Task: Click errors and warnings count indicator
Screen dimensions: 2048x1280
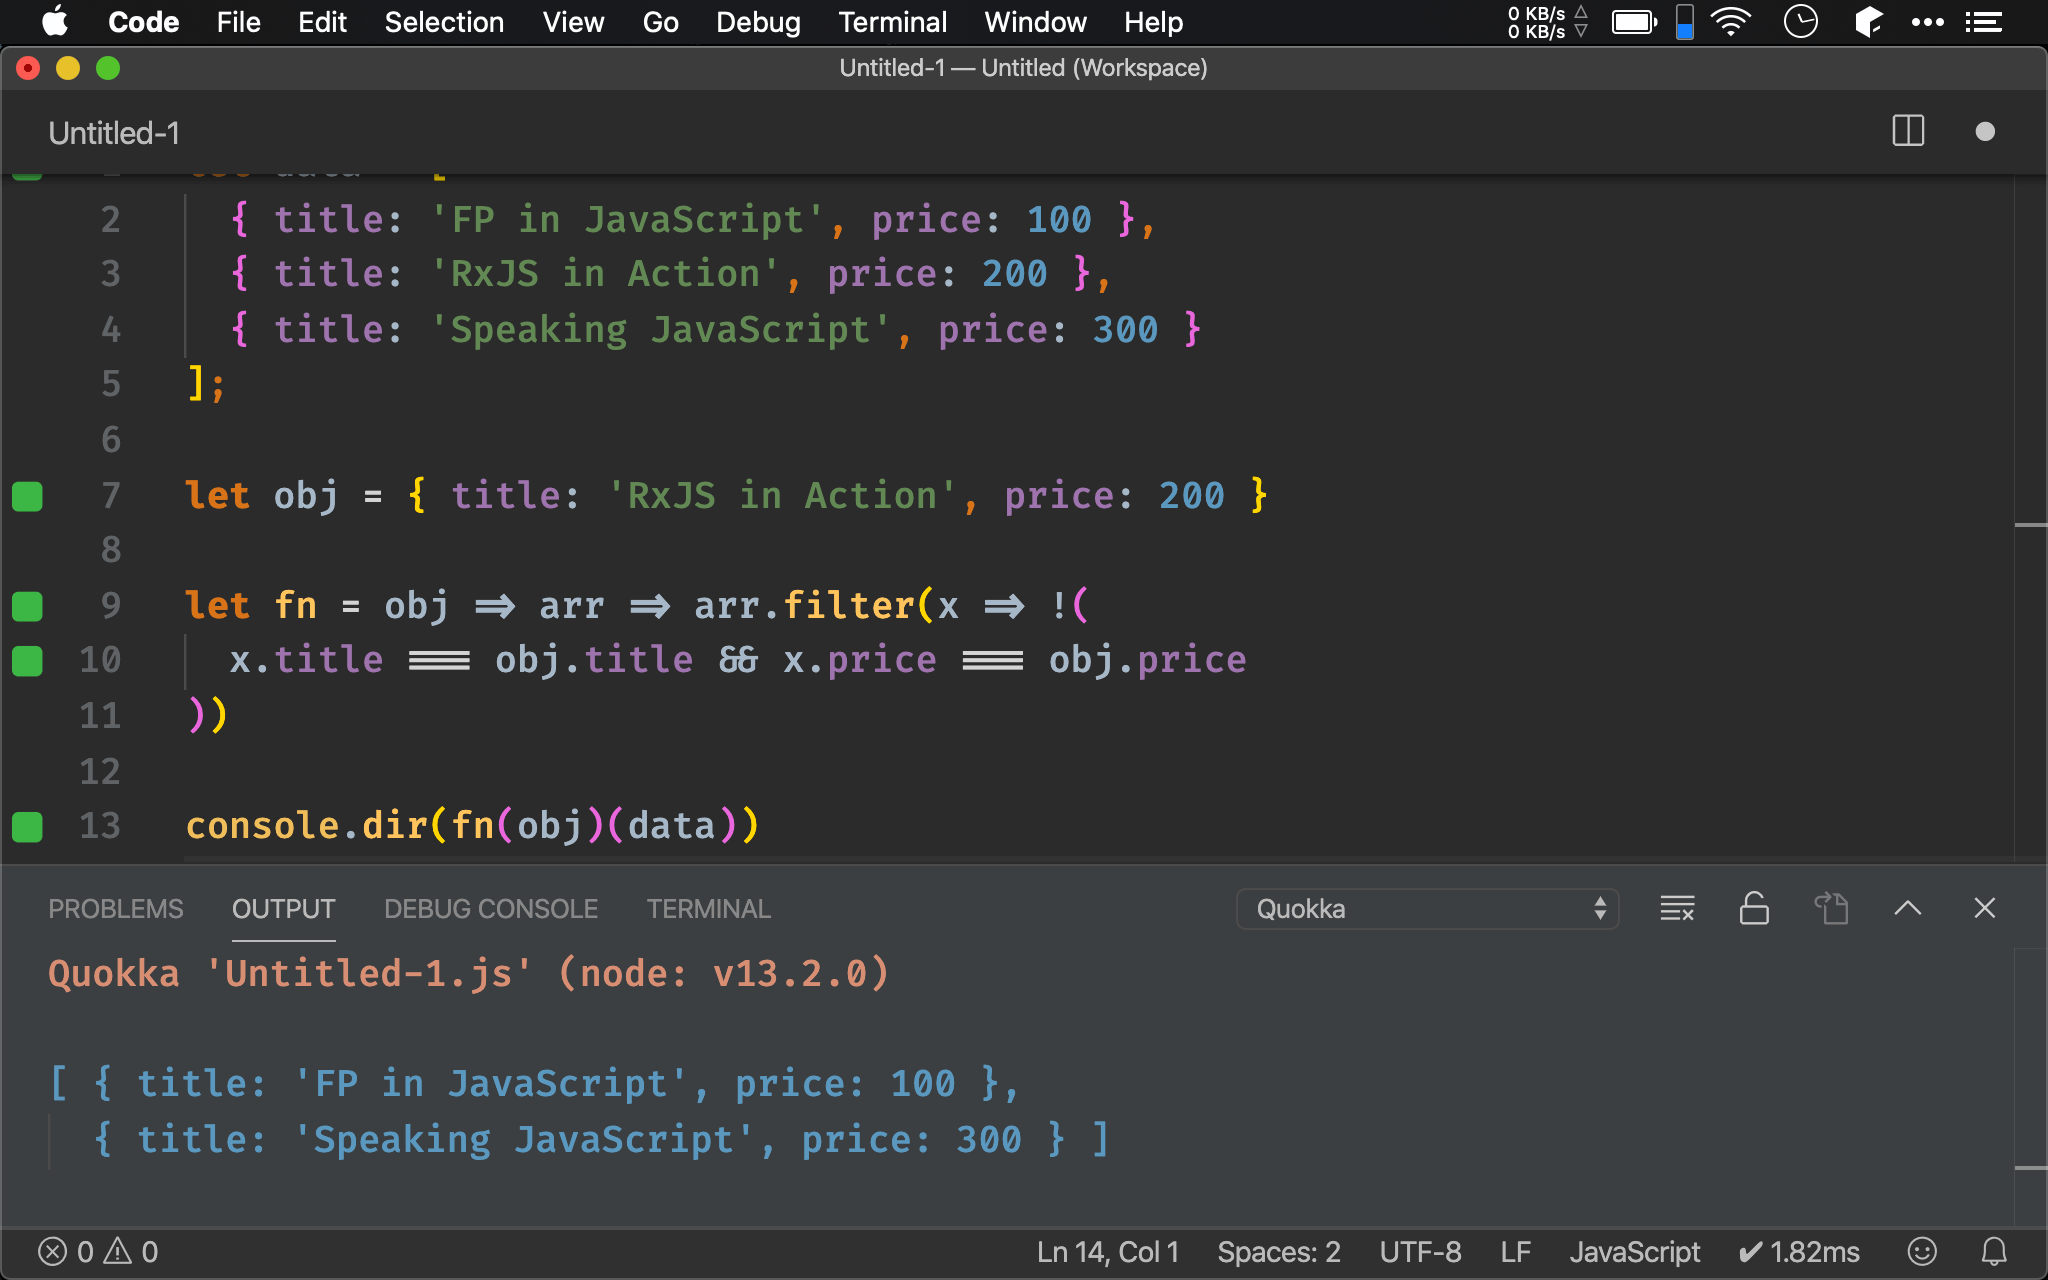Action: pyautogui.click(x=98, y=1251)
